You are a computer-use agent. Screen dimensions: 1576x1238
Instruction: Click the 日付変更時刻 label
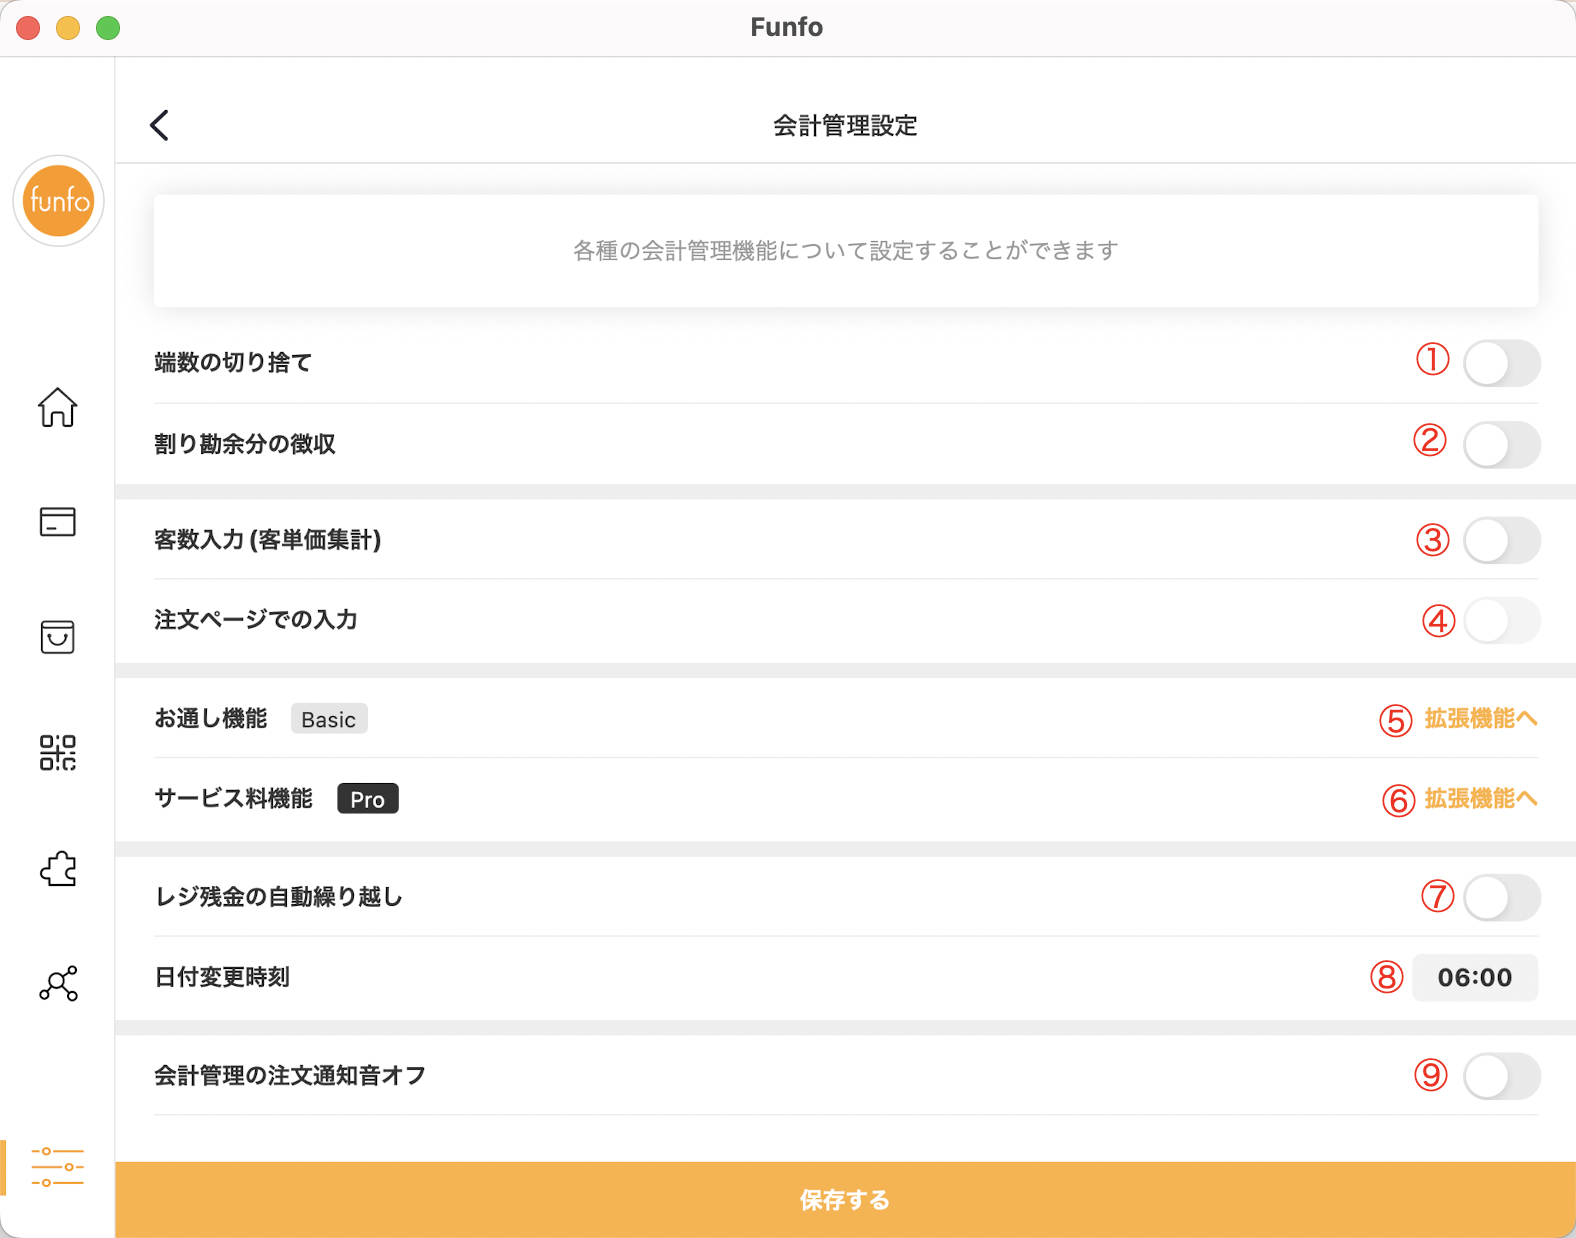(222, 977)
